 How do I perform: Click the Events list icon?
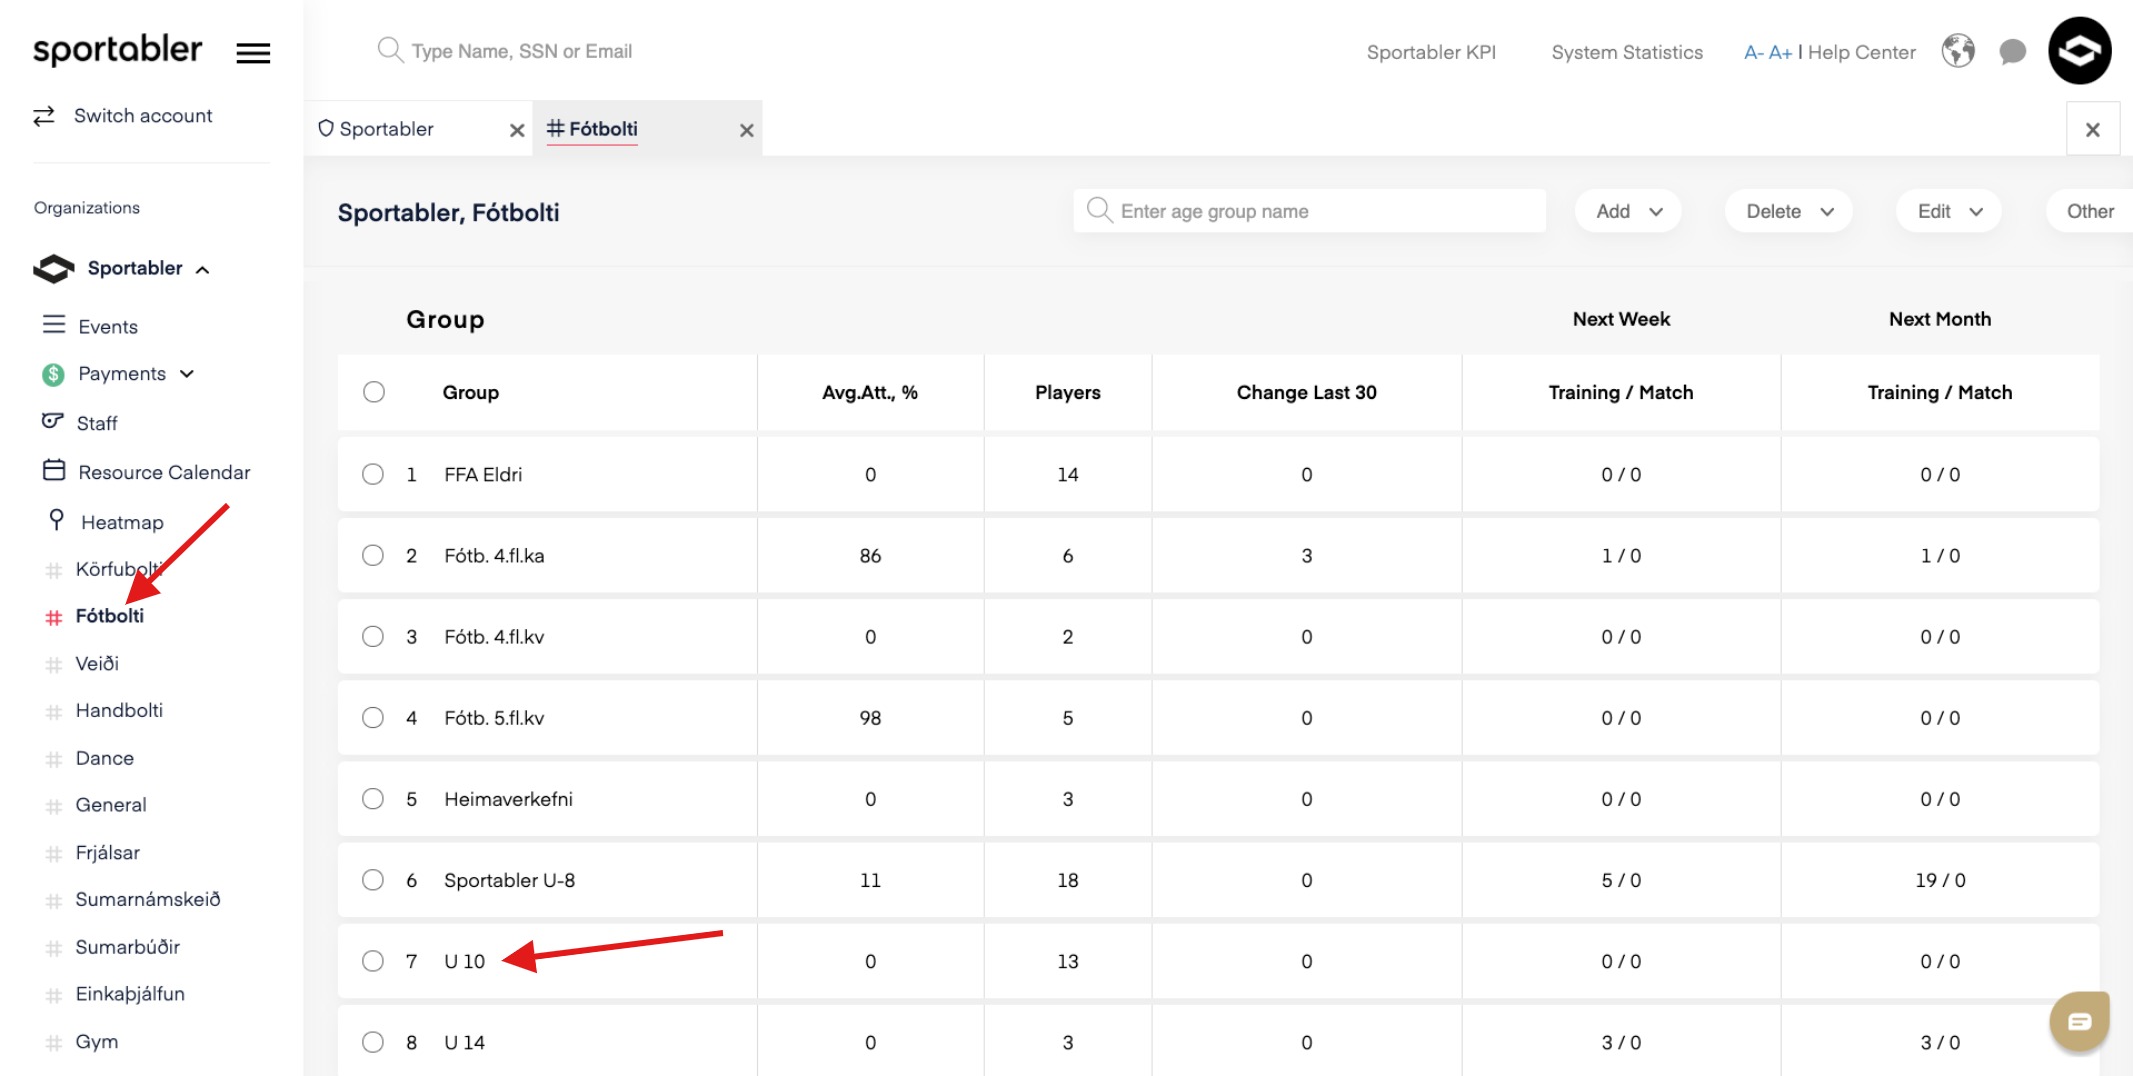(54, 325)
